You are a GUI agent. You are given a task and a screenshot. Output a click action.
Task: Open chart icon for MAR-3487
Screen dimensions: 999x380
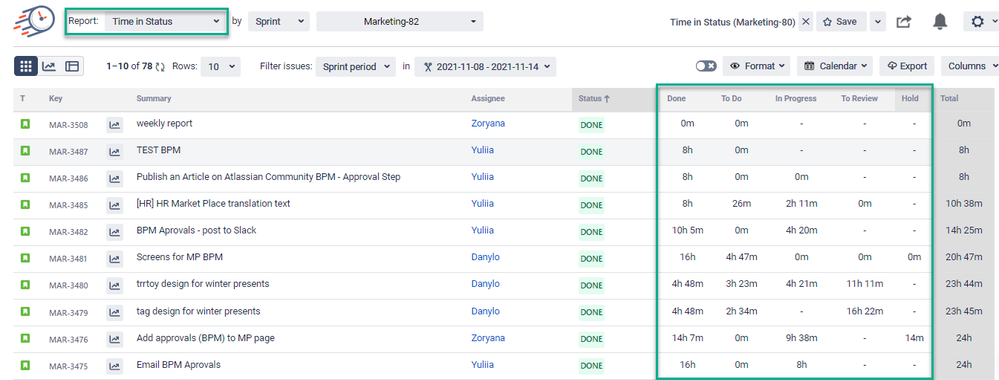[115, 152]
